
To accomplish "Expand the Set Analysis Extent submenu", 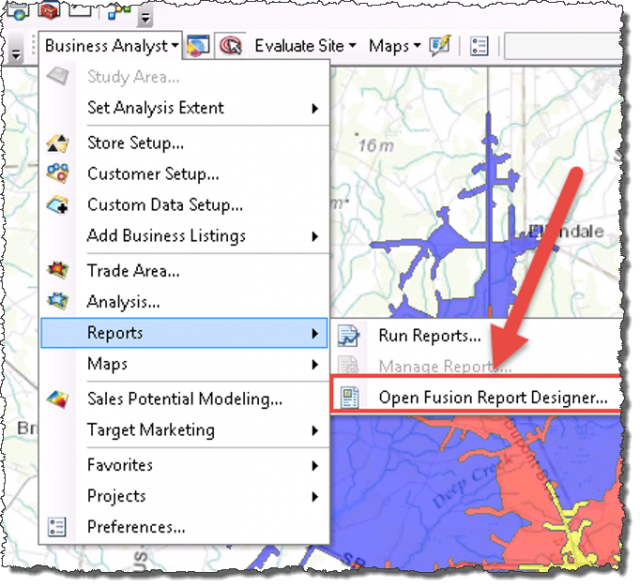I will [x=184, y=108].
